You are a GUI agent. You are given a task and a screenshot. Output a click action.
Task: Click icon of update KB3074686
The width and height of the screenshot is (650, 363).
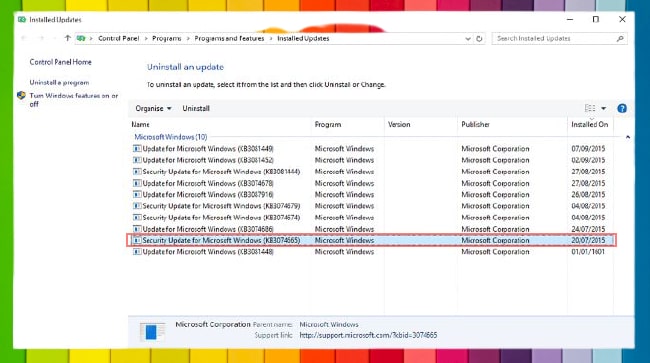[x=137, y=229]
